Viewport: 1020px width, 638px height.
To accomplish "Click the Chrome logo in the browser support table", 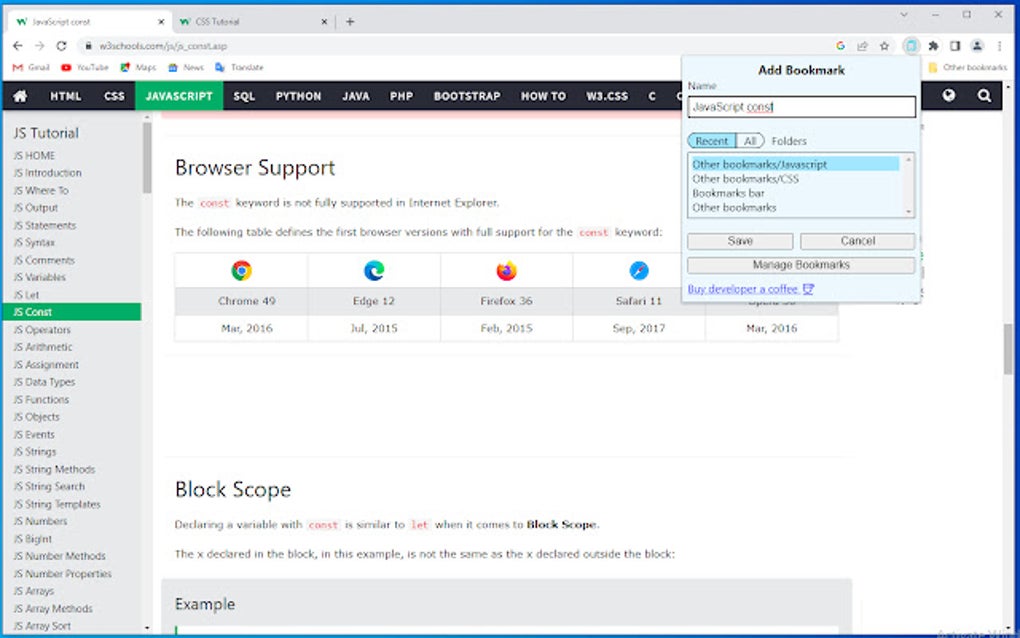I will pyautogui.click(x=240, y=269).
